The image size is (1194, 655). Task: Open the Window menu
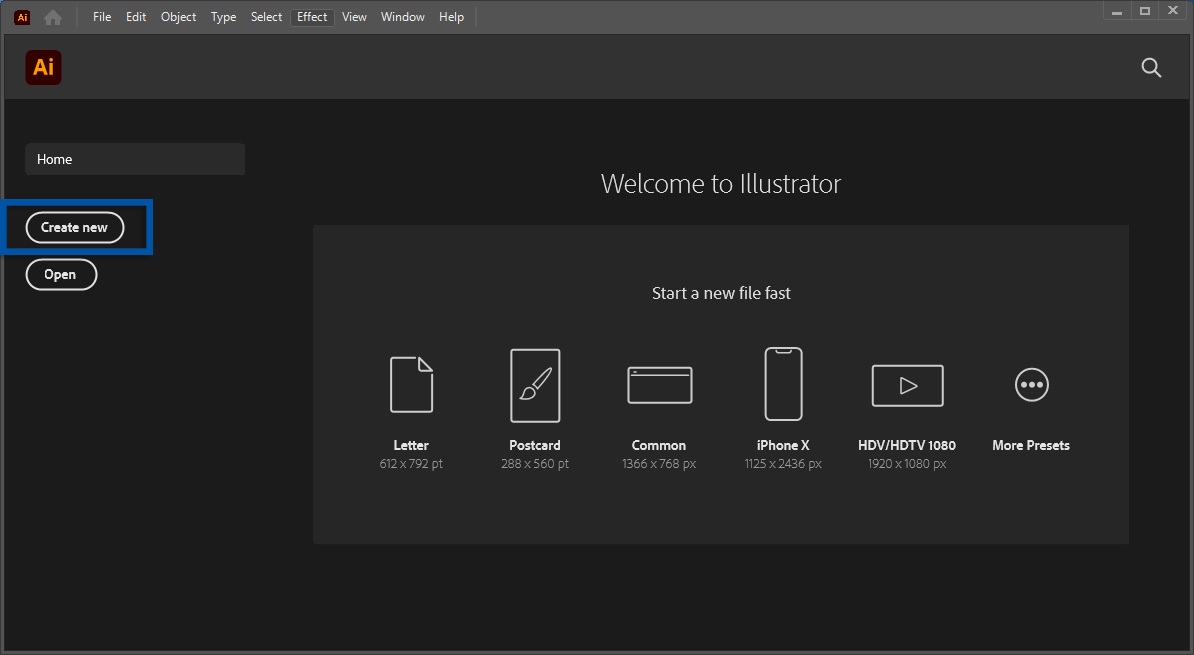(x=402, y=16)
